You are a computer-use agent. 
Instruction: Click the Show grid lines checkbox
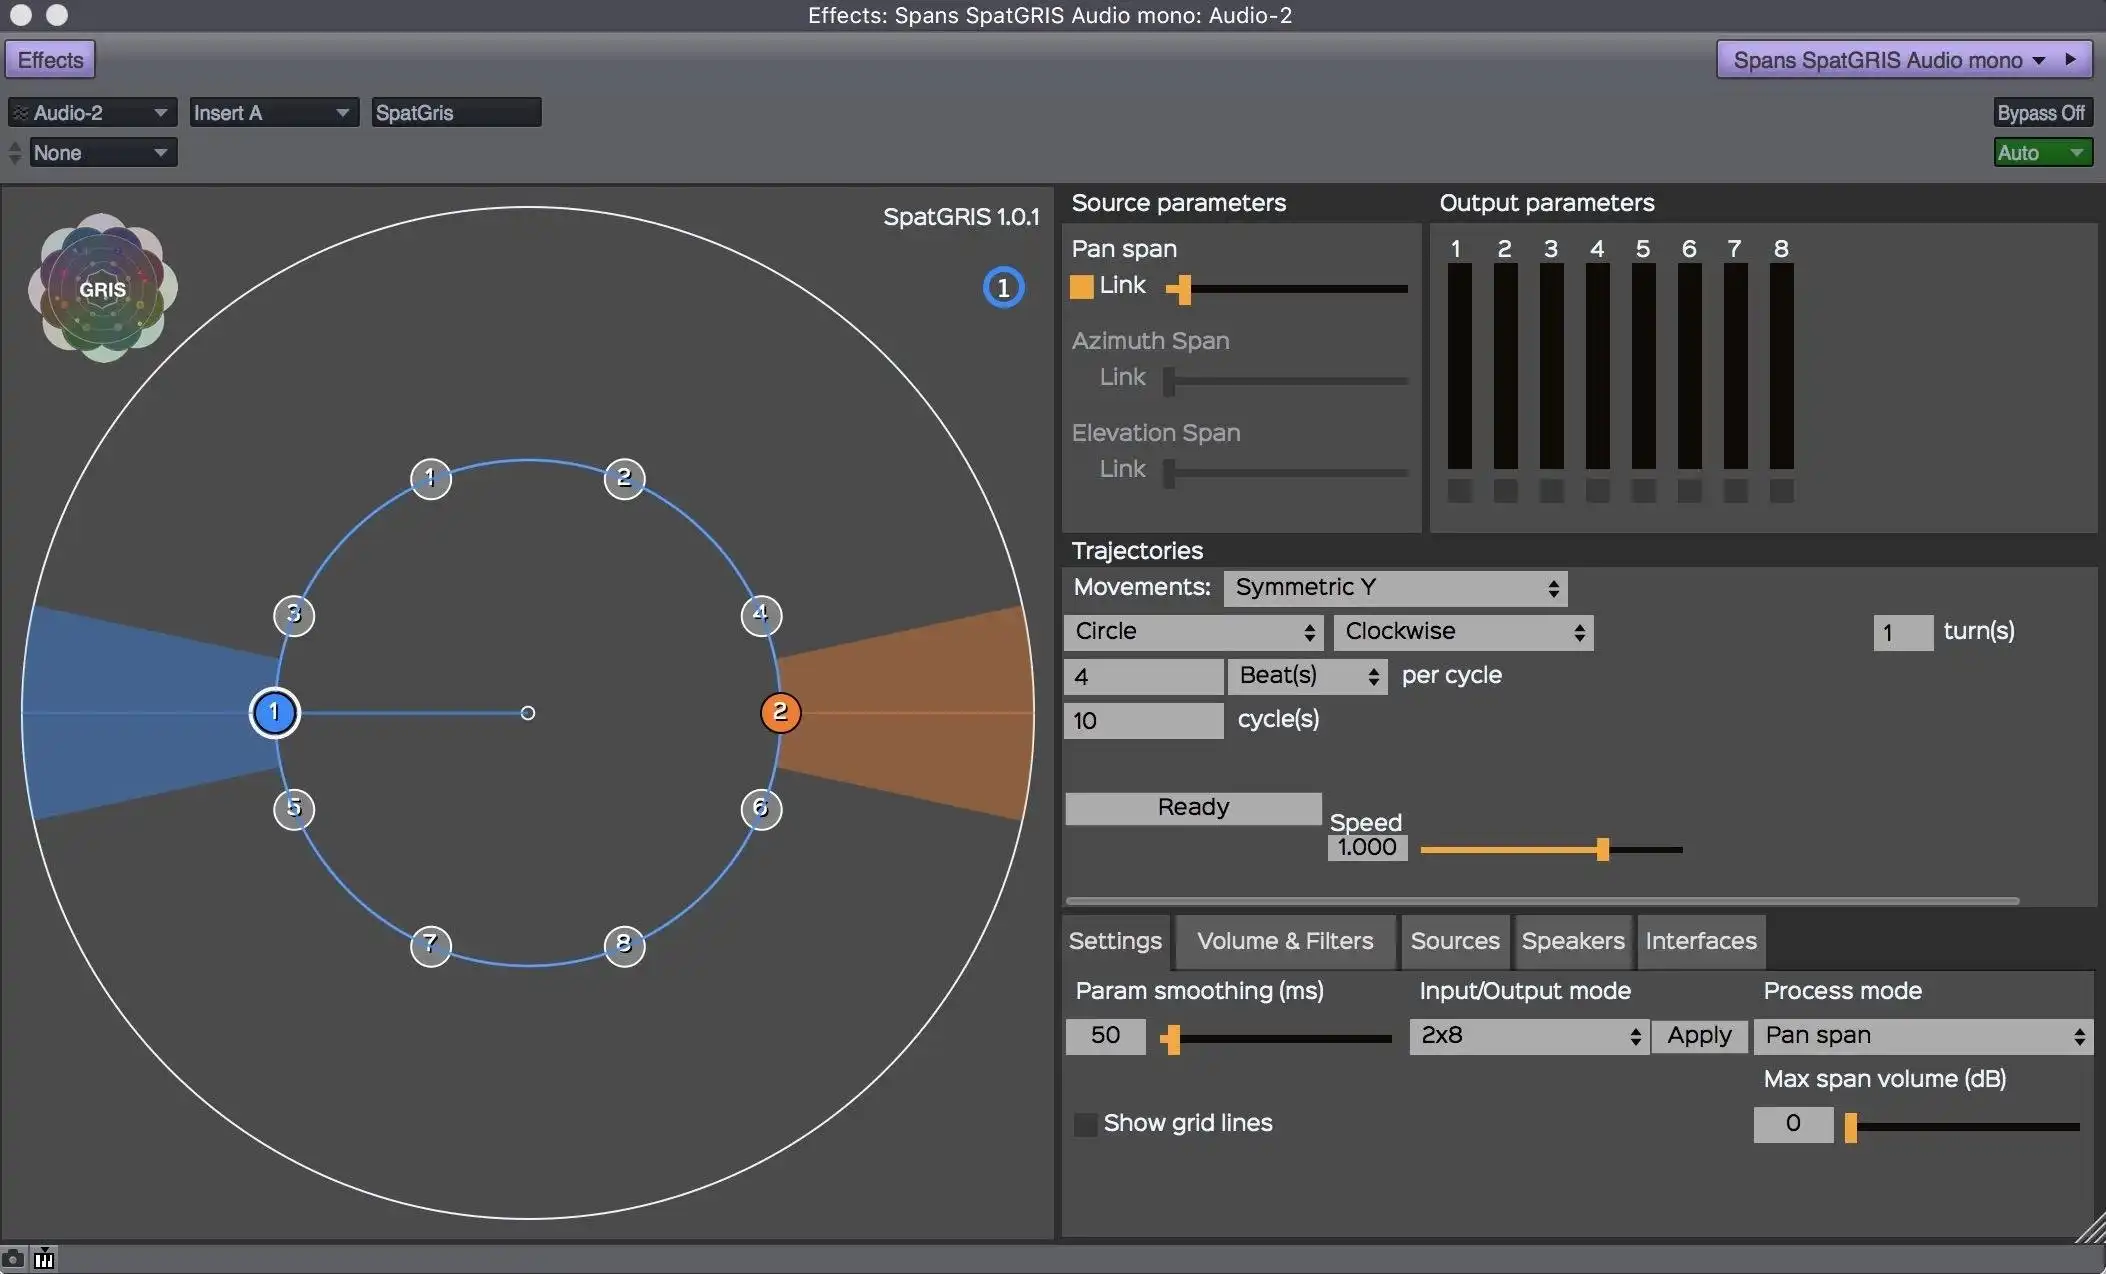[1082, 1122]
